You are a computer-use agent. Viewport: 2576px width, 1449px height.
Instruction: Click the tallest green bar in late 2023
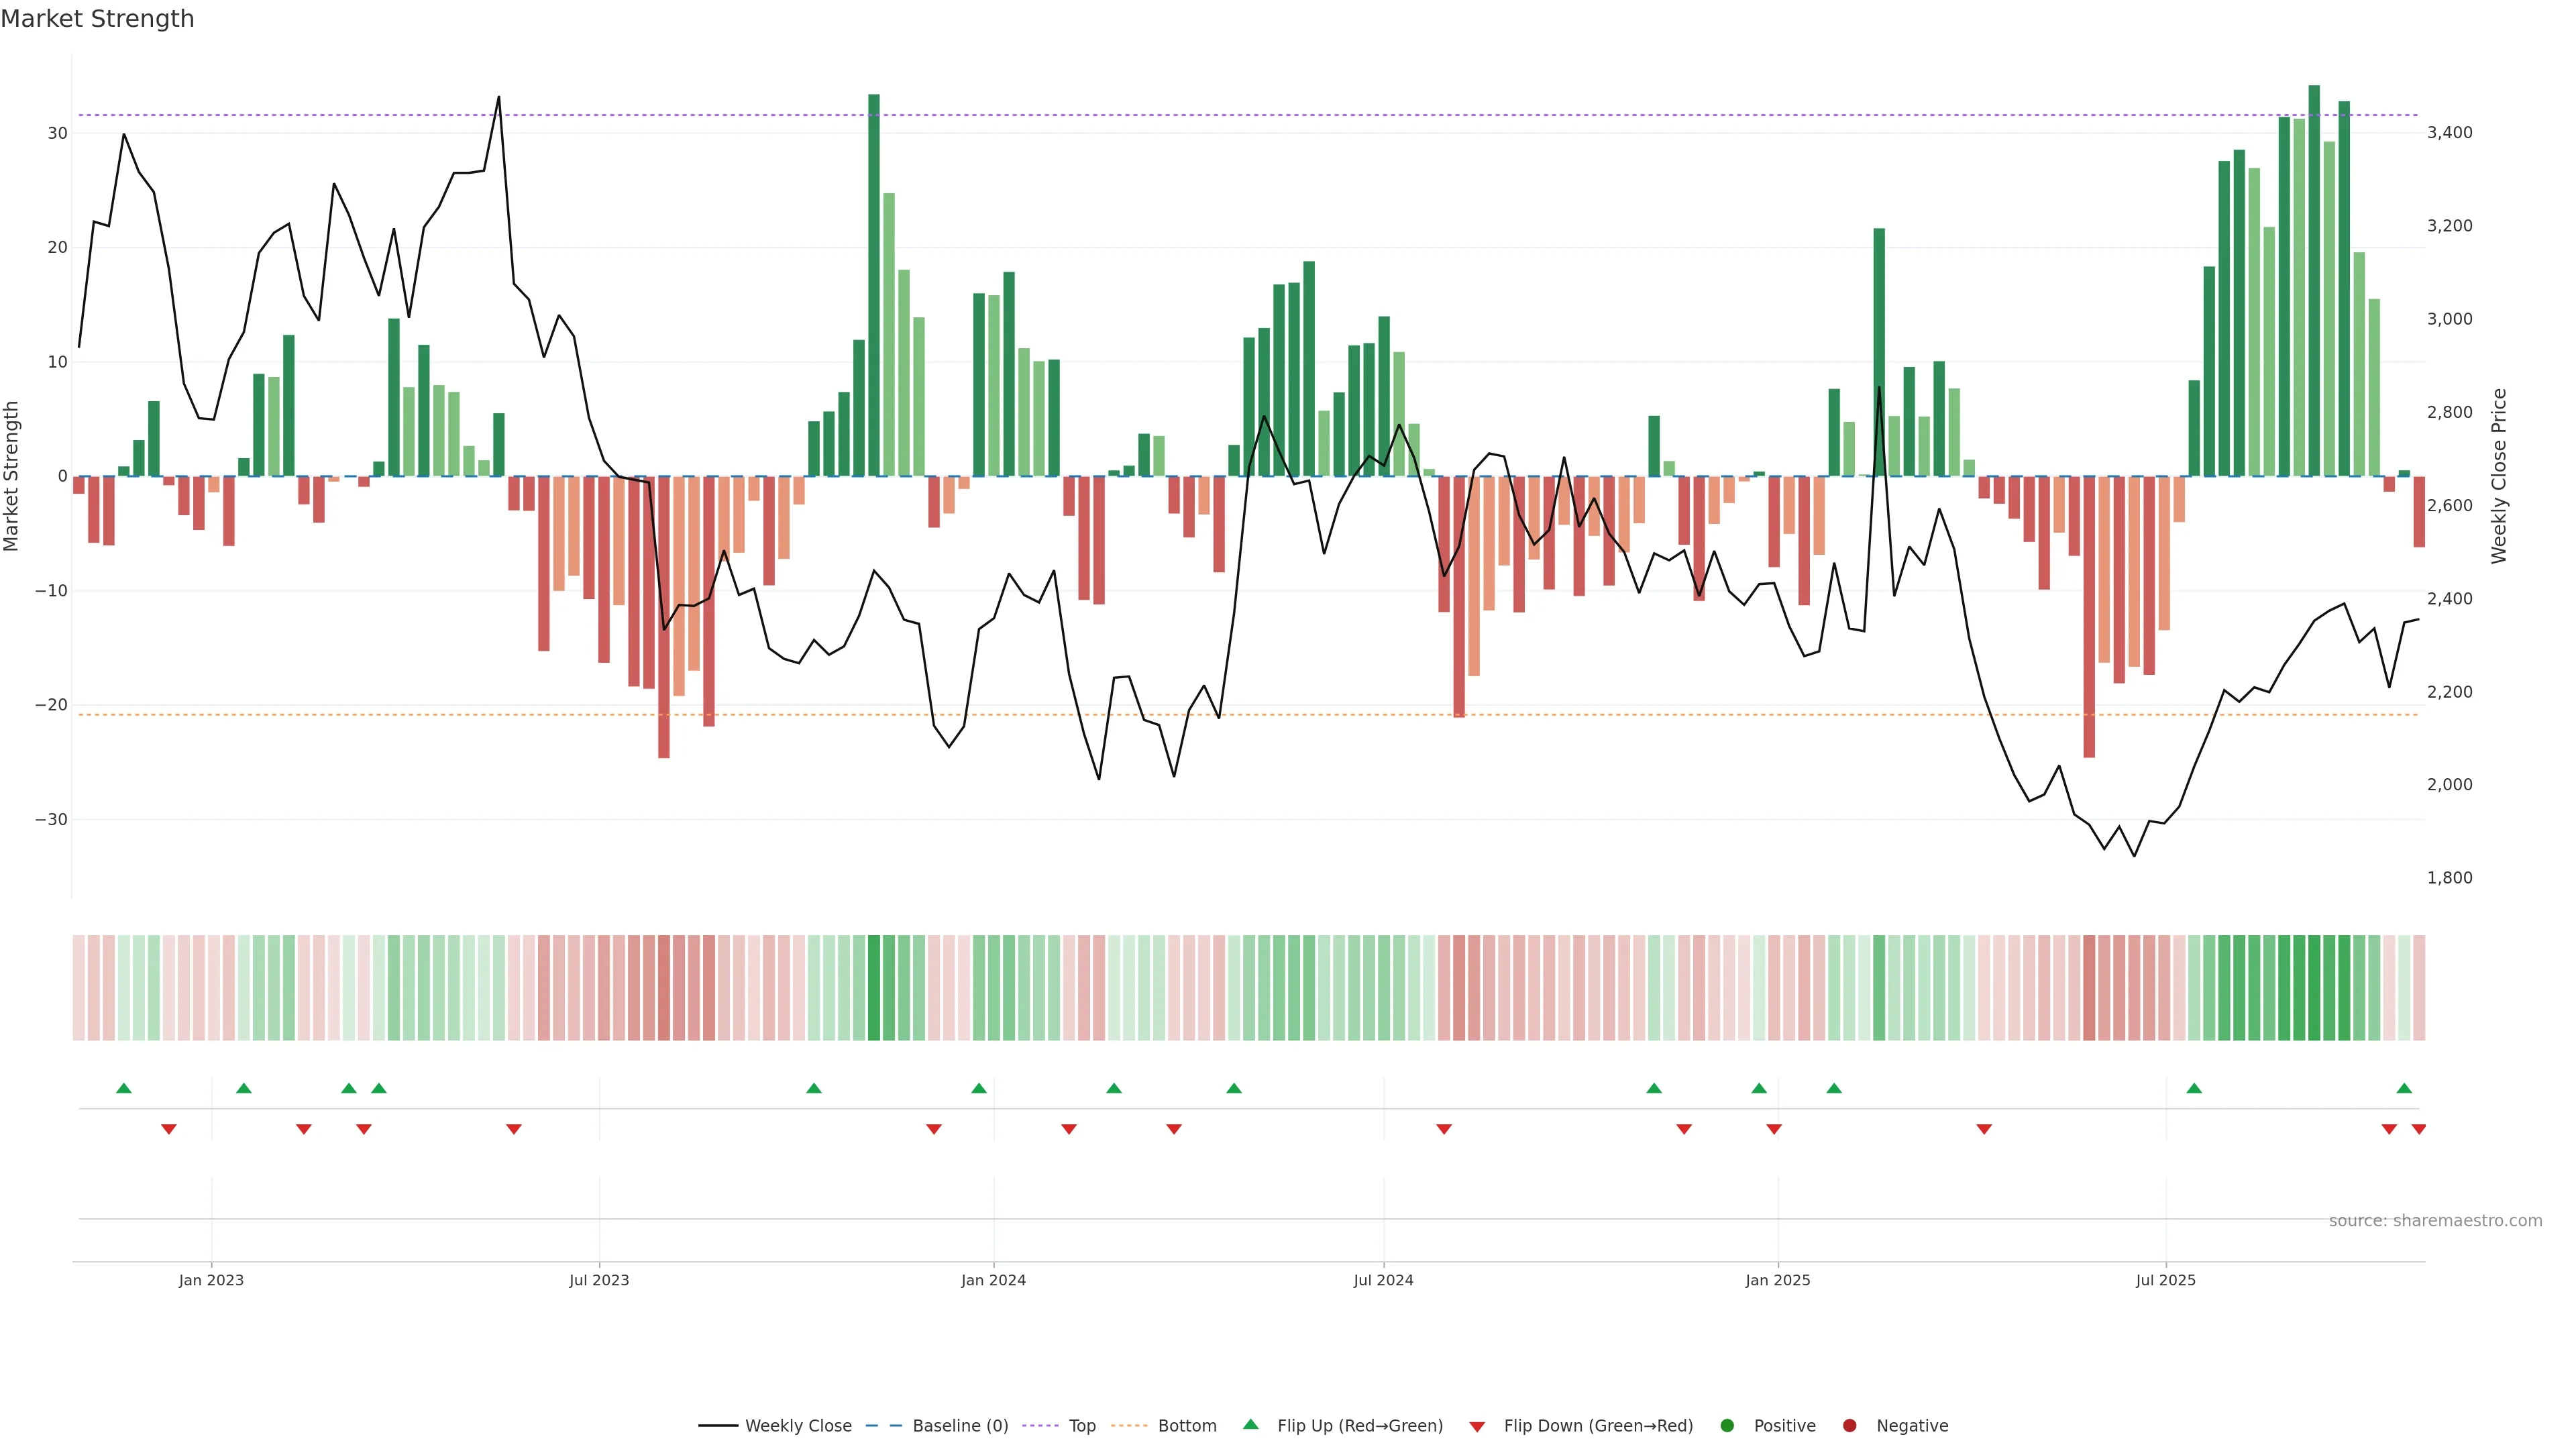874,285
